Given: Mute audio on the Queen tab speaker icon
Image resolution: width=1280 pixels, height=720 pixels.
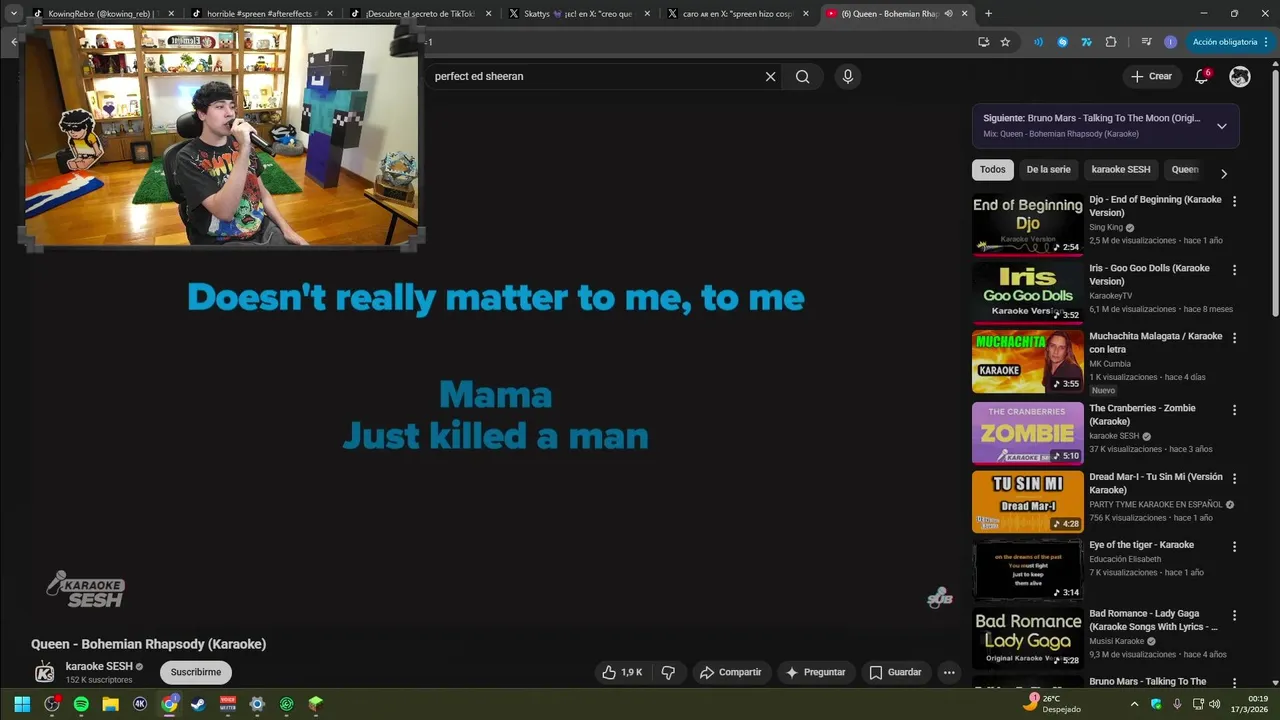Looking at the screenshot, I should coord(948,14).
